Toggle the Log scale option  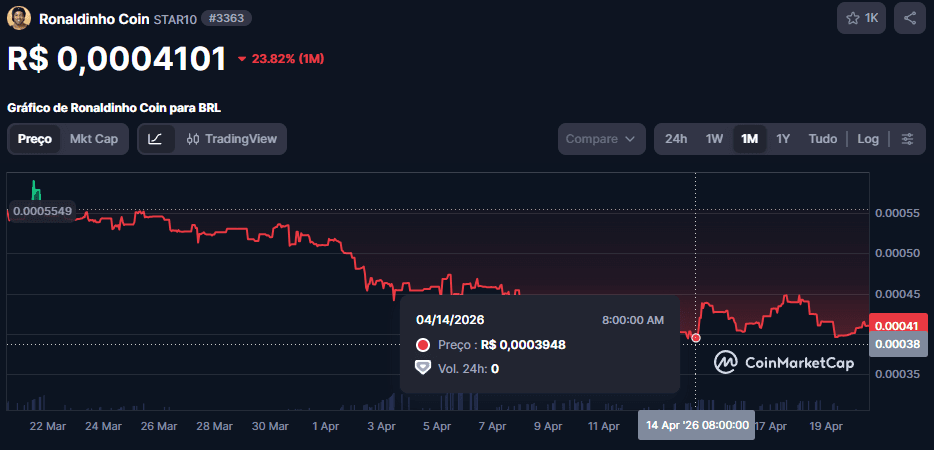(x=868, y=139)
